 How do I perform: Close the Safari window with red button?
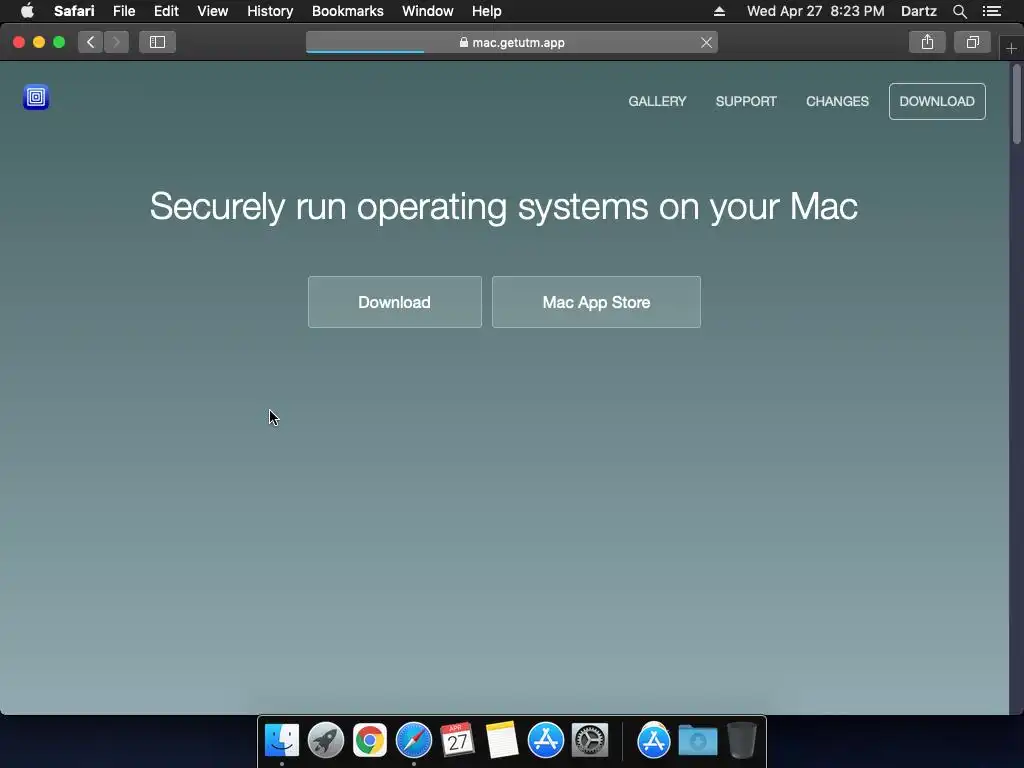(19, 42)
